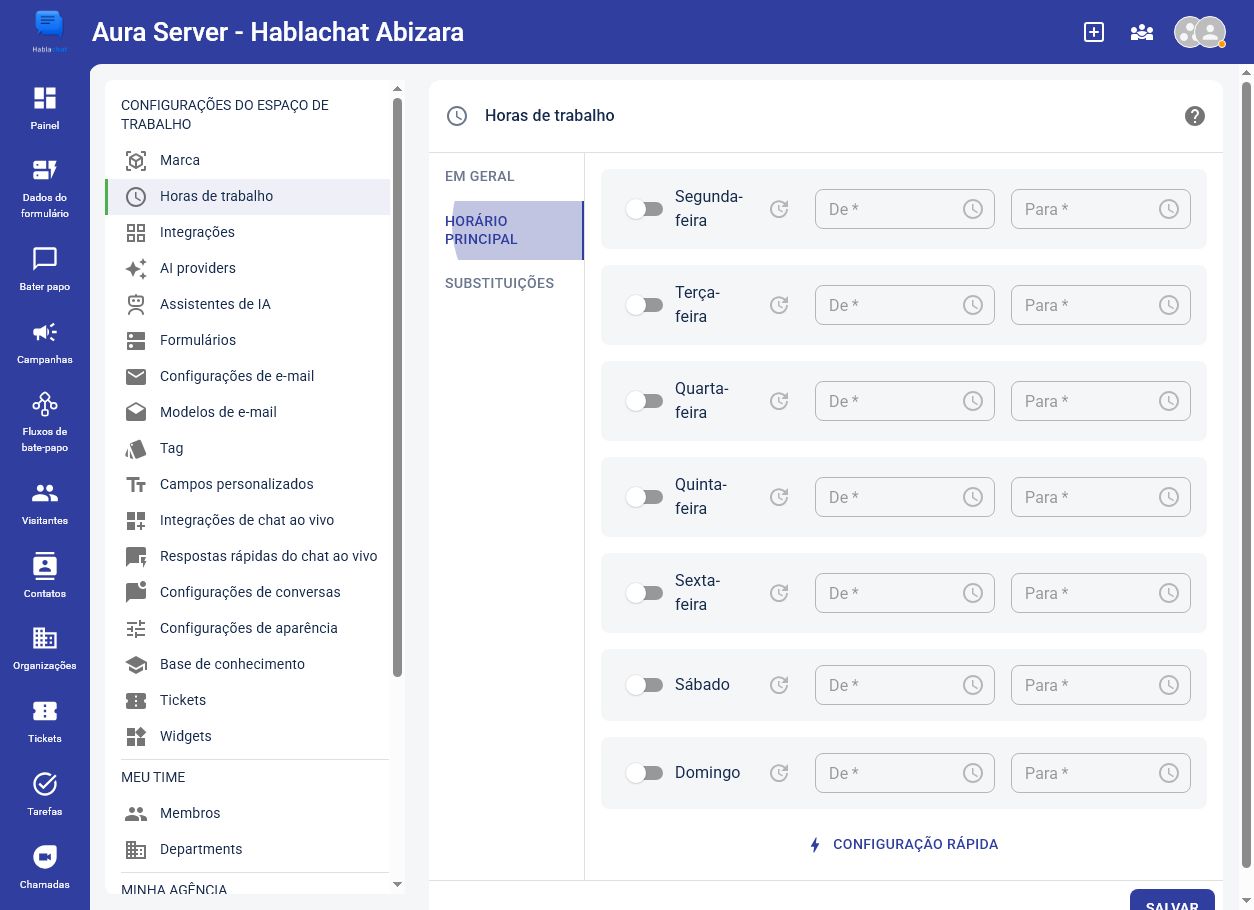The width and height of the screenshot is (1254, 910).
Task: Open the Visitantes icon
Action: point(45,493)
